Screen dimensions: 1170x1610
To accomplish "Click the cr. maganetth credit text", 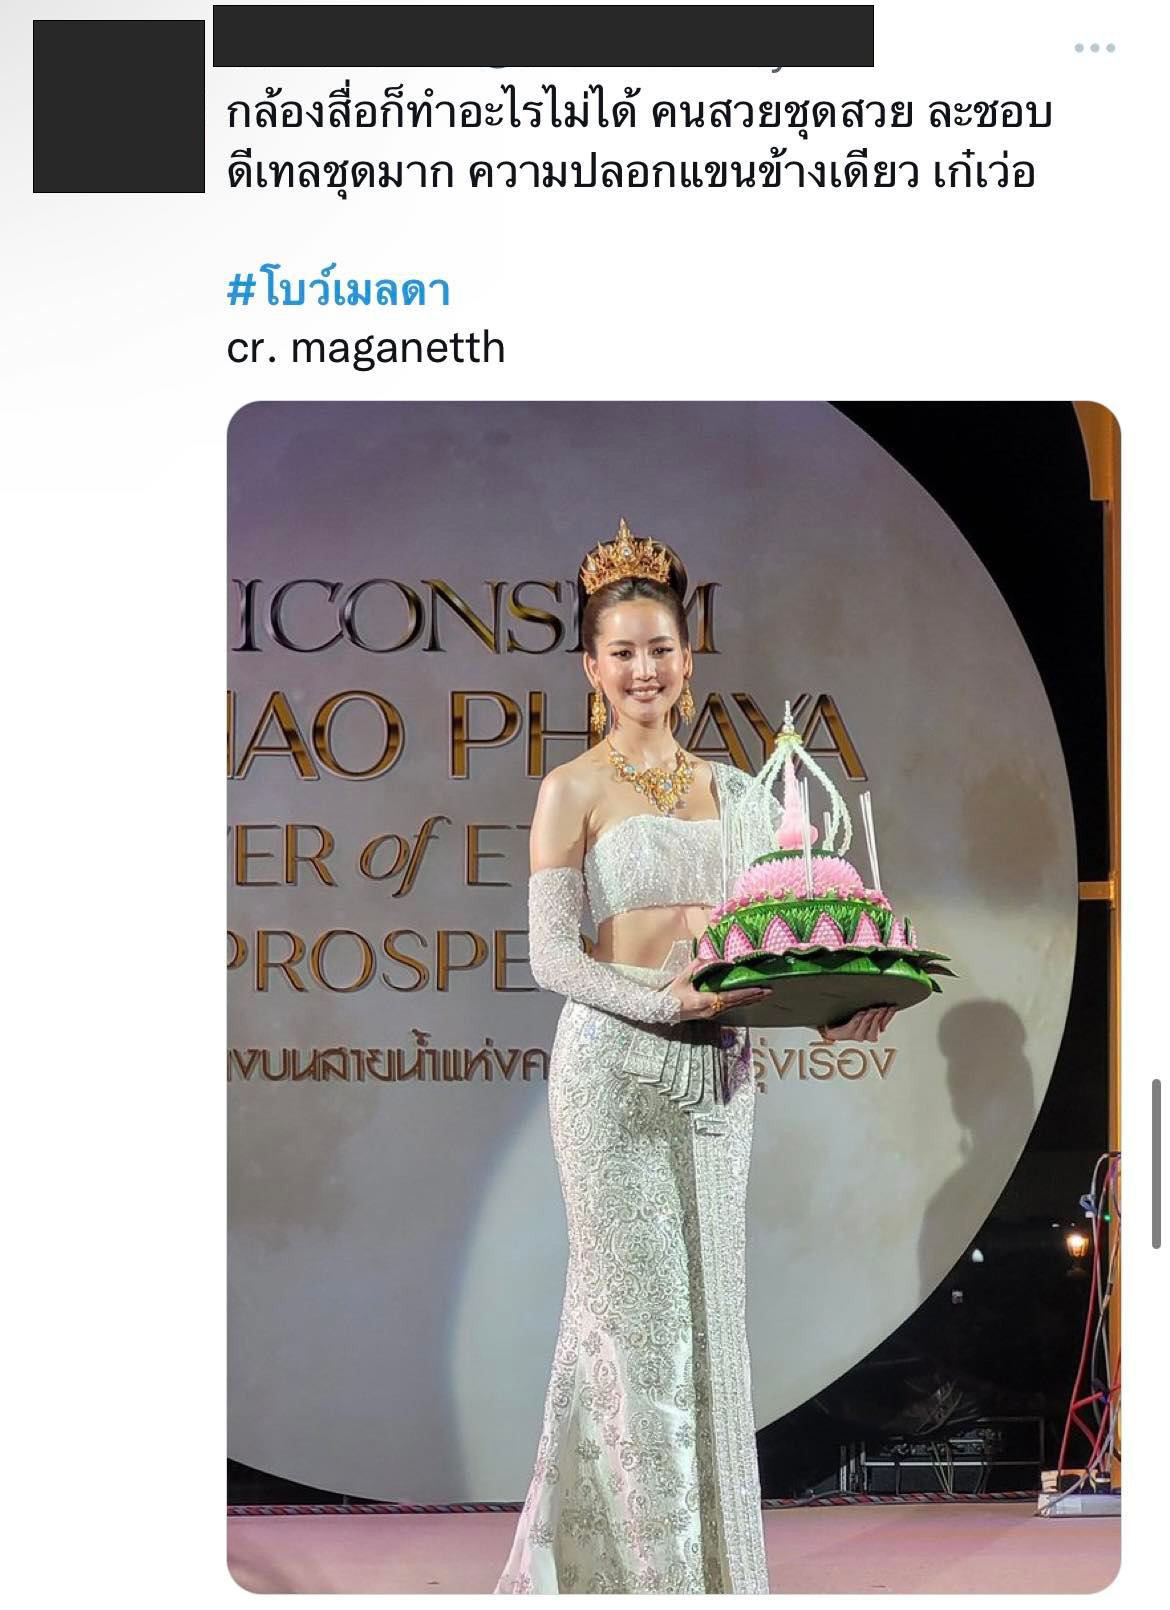I will (366, 348).
